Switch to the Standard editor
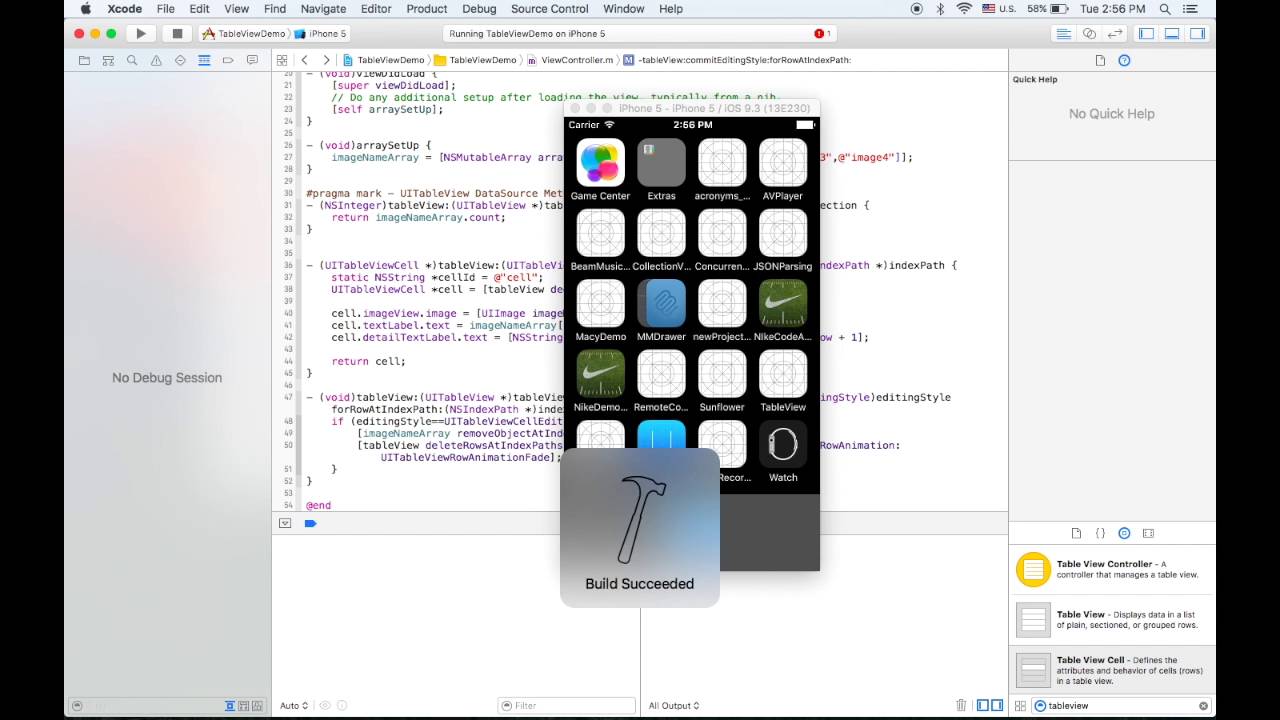Viewport: 1280px width, 720px height. click(1064, 33)
